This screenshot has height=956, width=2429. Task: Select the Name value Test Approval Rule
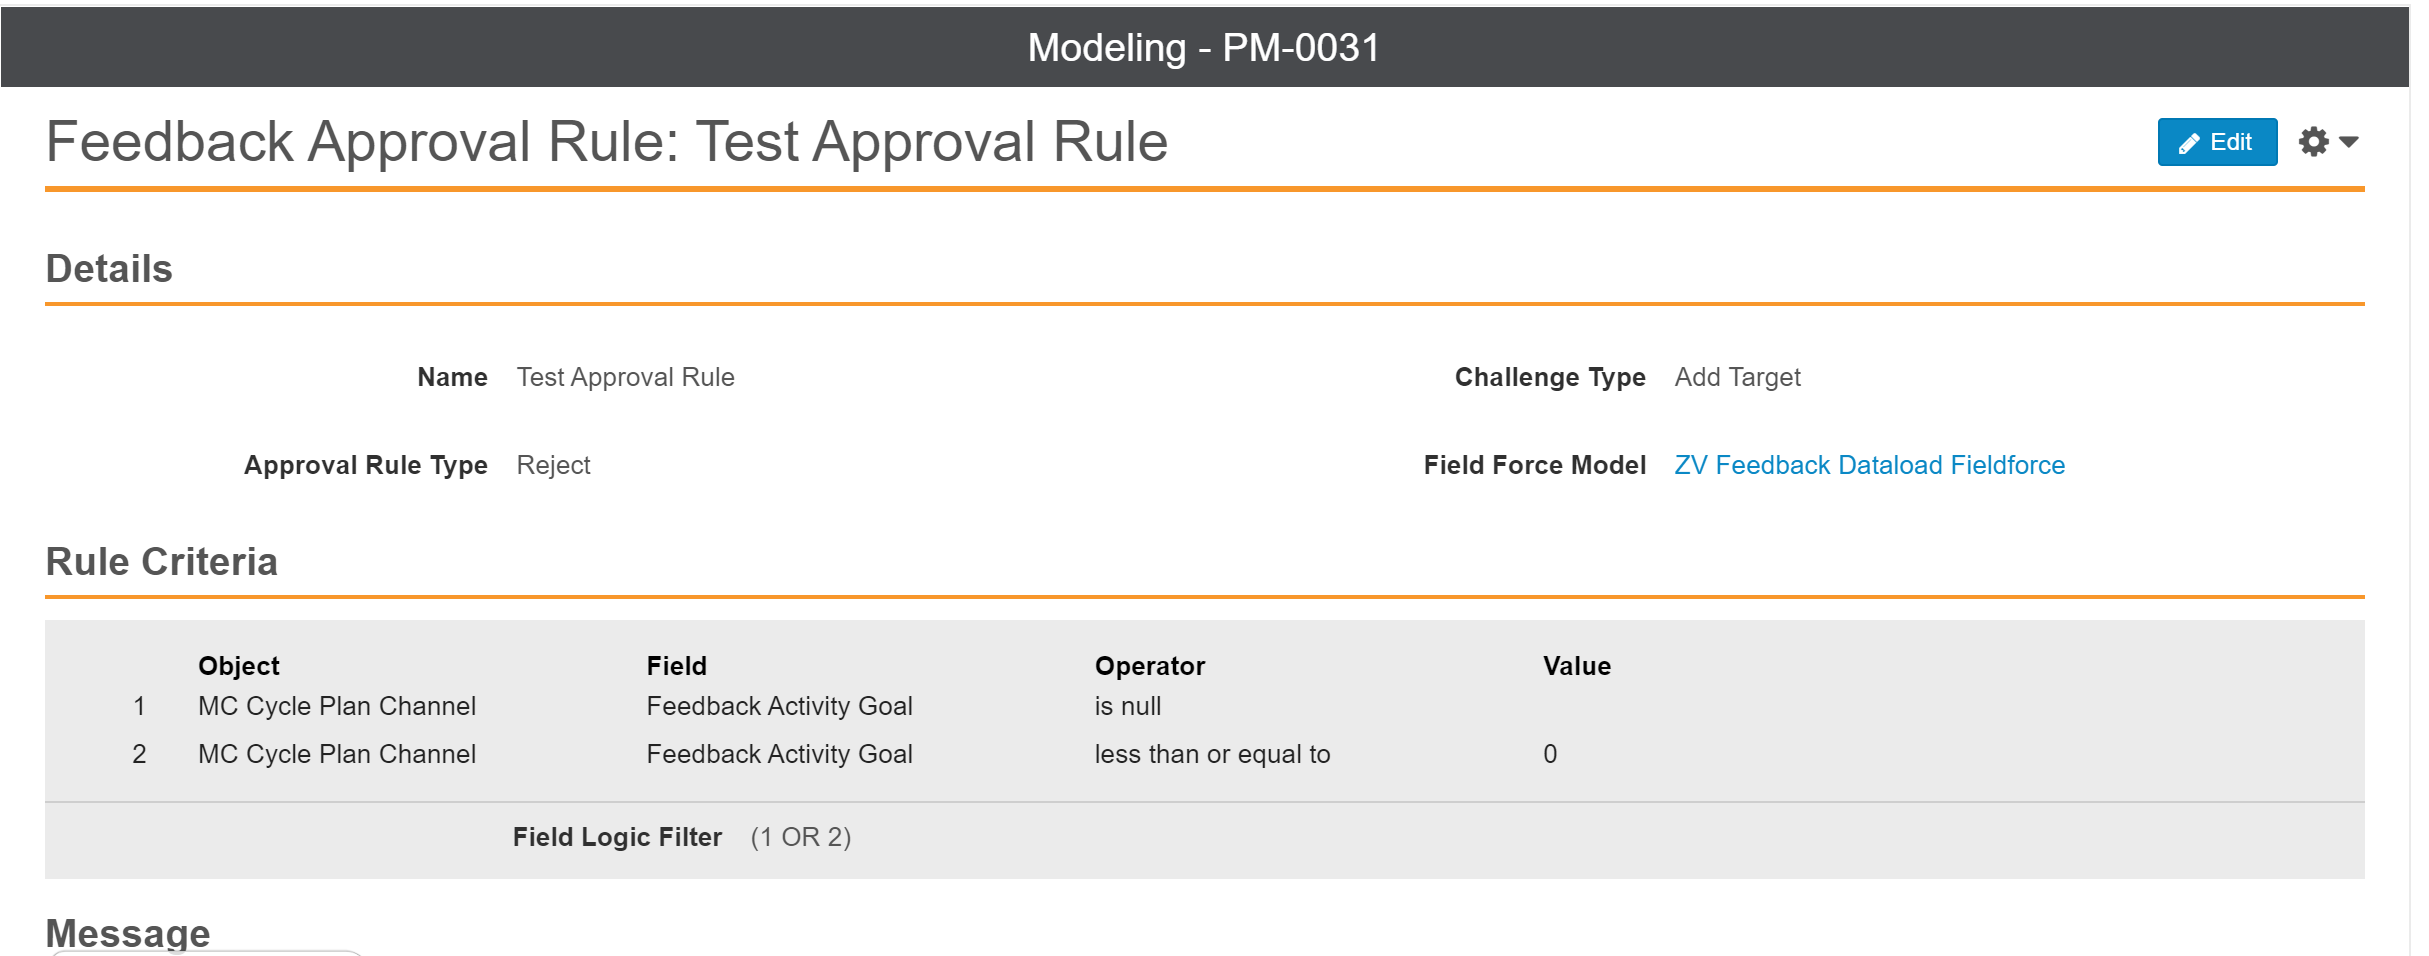pos(625,377)
